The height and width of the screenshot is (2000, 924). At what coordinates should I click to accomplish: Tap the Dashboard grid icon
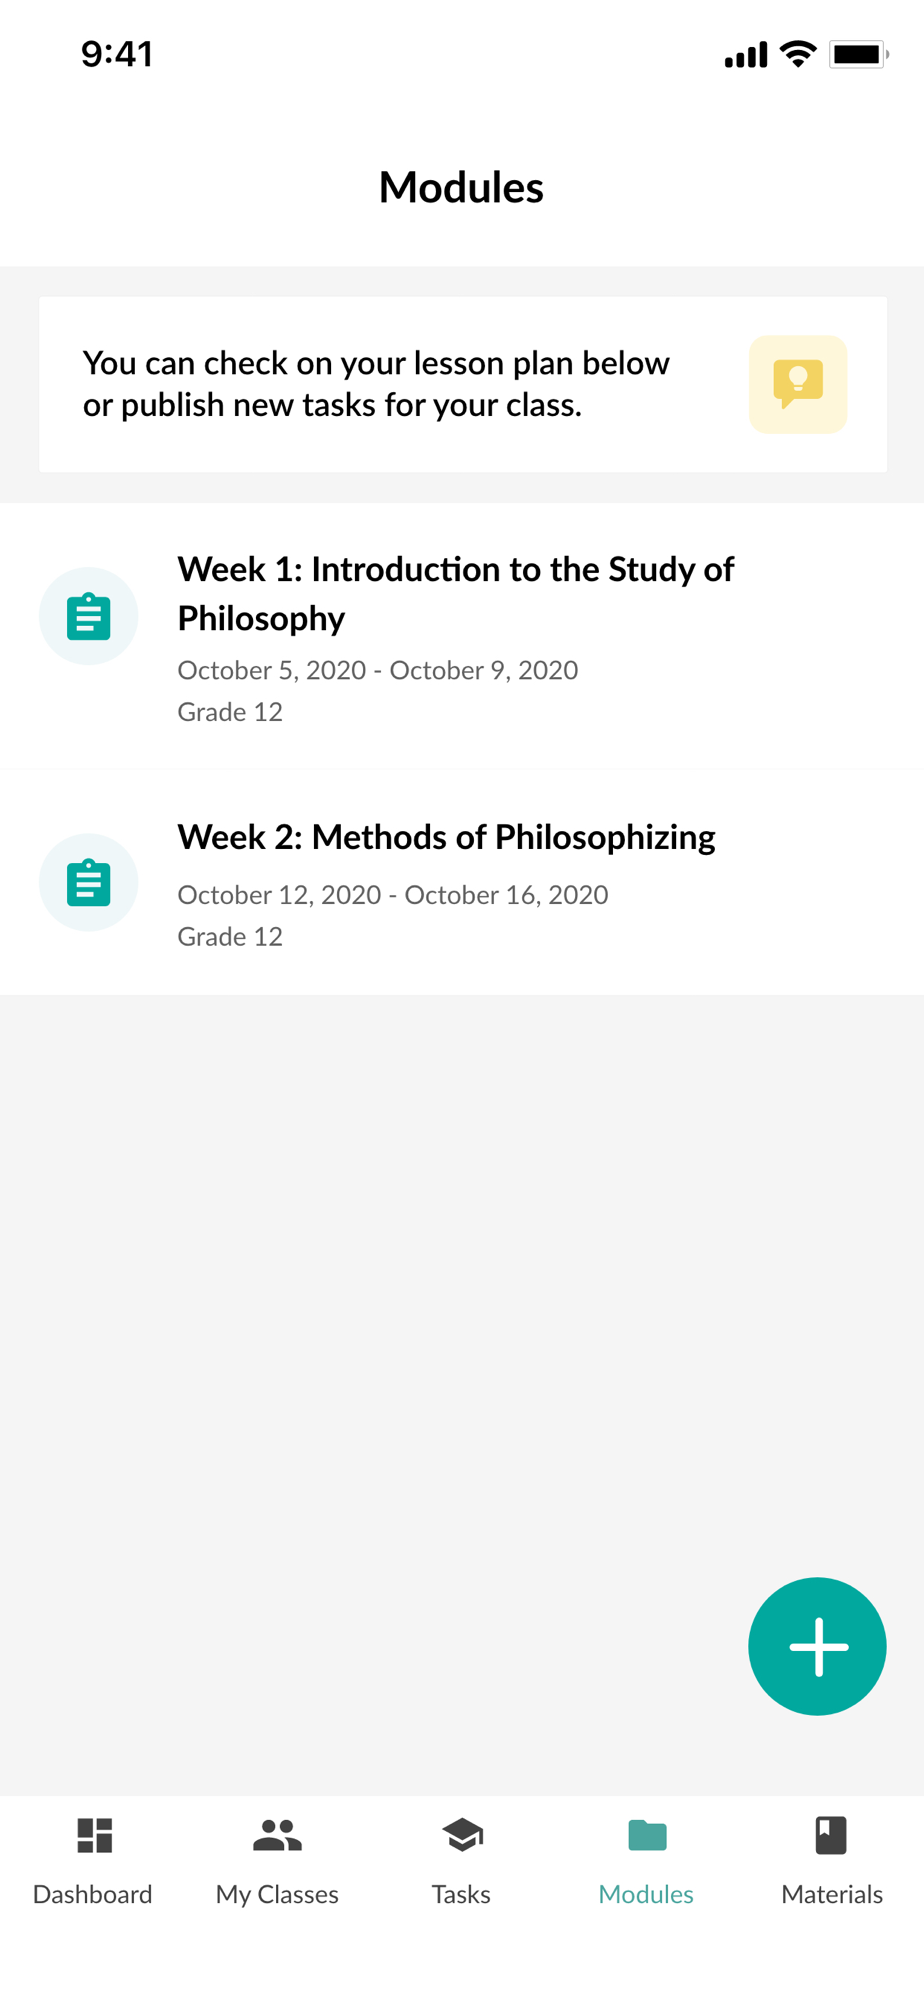coord(94,1835)
